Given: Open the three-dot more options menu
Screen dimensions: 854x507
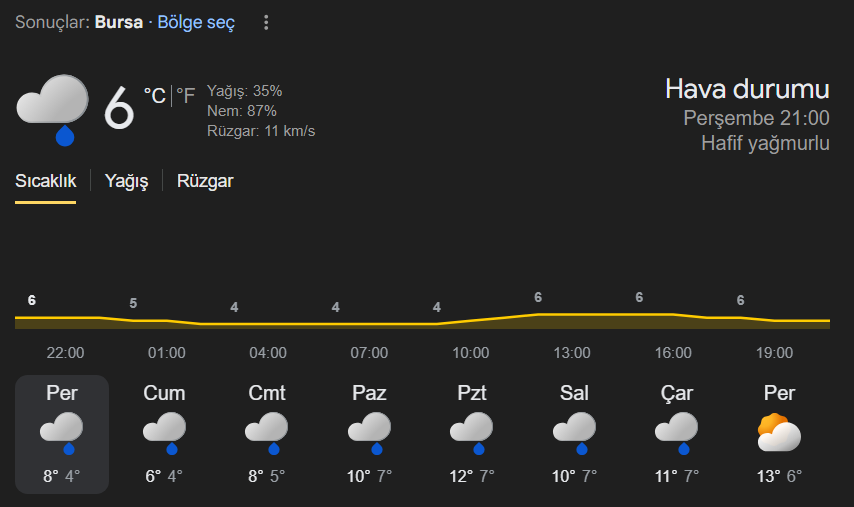Looking at the screenshot, I should point(266,23).
